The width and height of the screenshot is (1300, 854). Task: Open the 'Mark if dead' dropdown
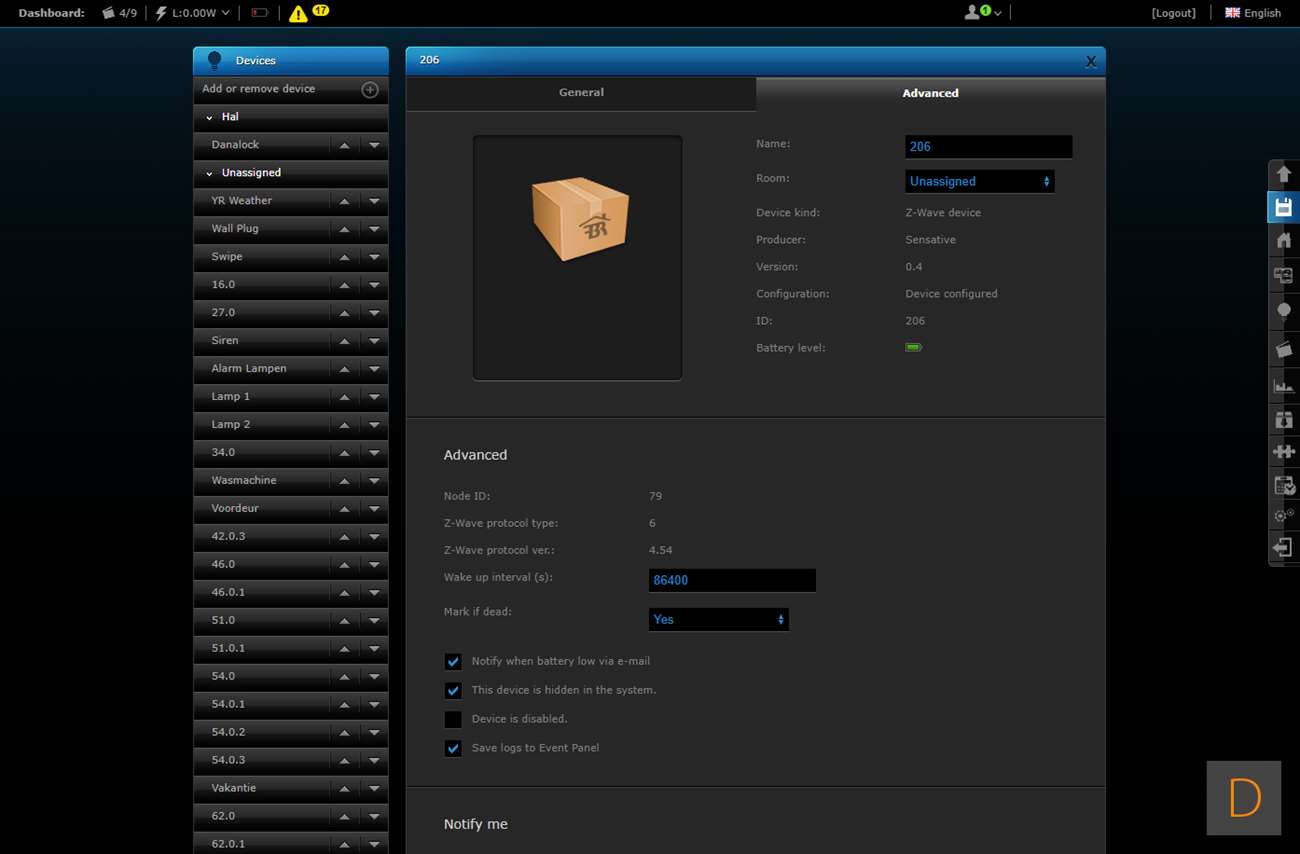coord(718,620)
